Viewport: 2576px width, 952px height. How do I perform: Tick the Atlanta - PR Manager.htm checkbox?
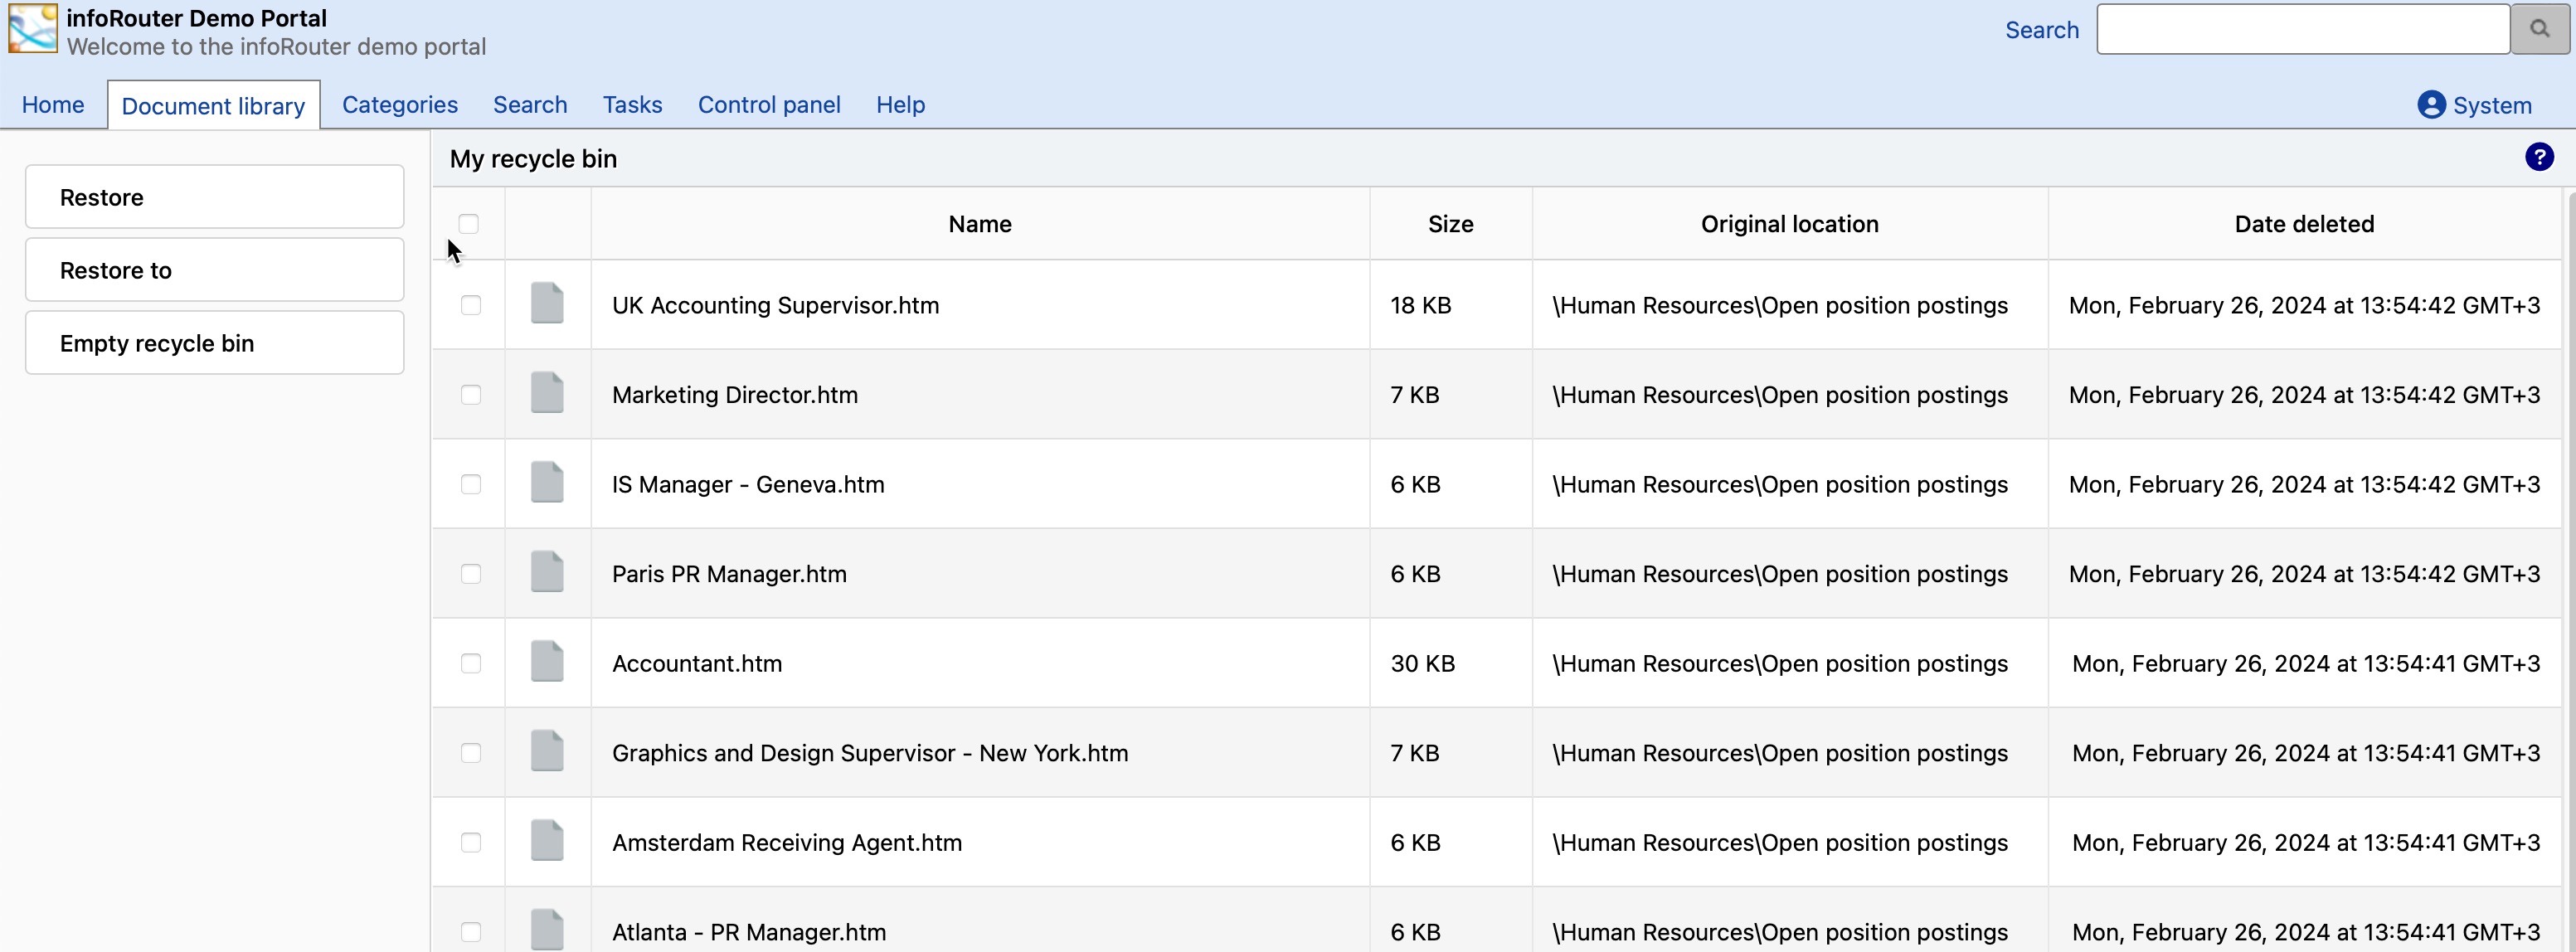(x=470, y=931)
